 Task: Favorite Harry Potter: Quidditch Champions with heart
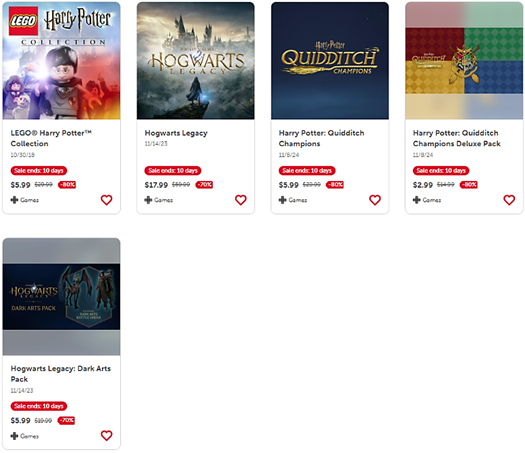(375, 200)
